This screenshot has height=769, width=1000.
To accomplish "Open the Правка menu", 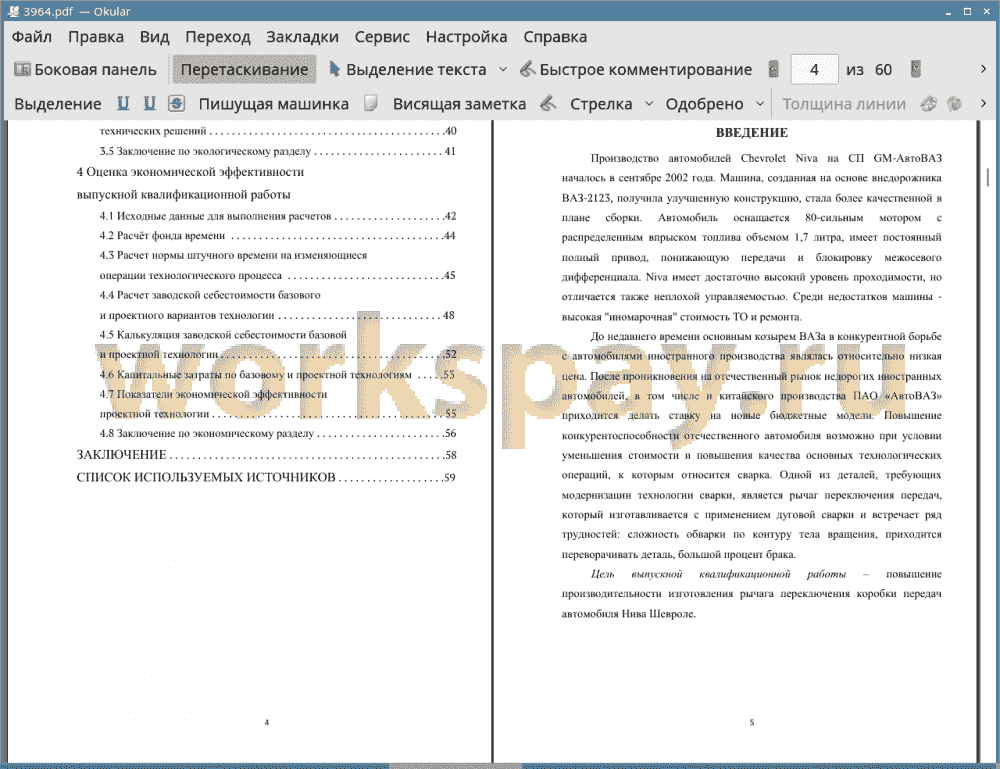I will 96,37.
